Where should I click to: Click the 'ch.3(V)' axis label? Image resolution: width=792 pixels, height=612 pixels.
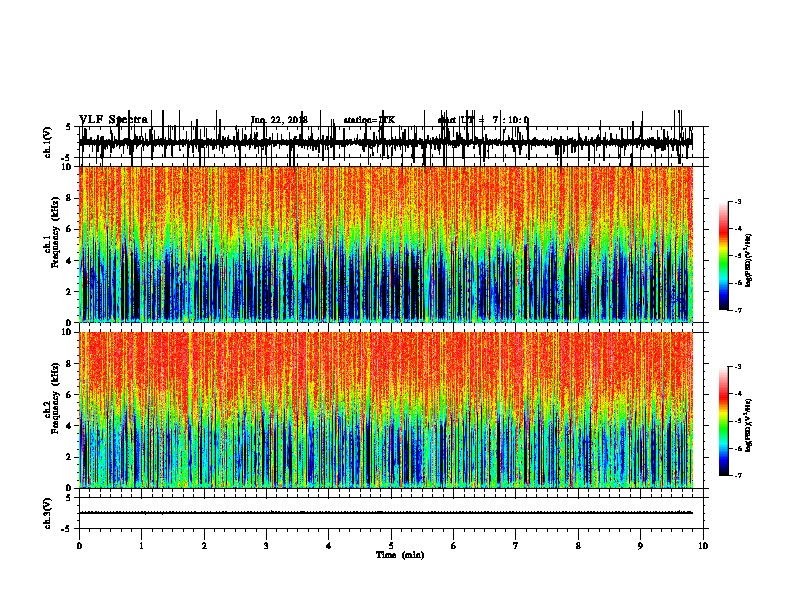pyautogui.click(x=47, y=513)
